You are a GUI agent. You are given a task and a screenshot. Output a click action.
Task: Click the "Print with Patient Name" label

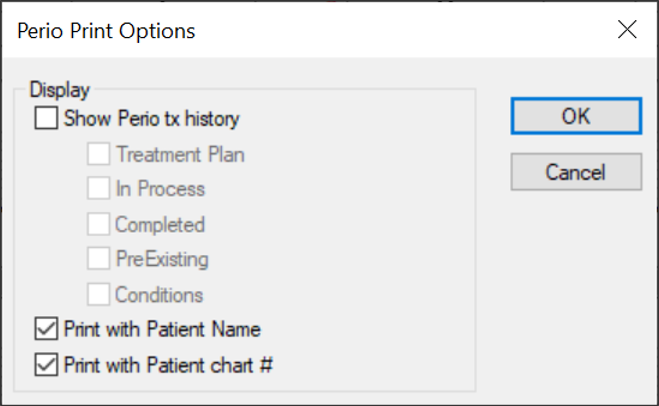tap(162, 328)
